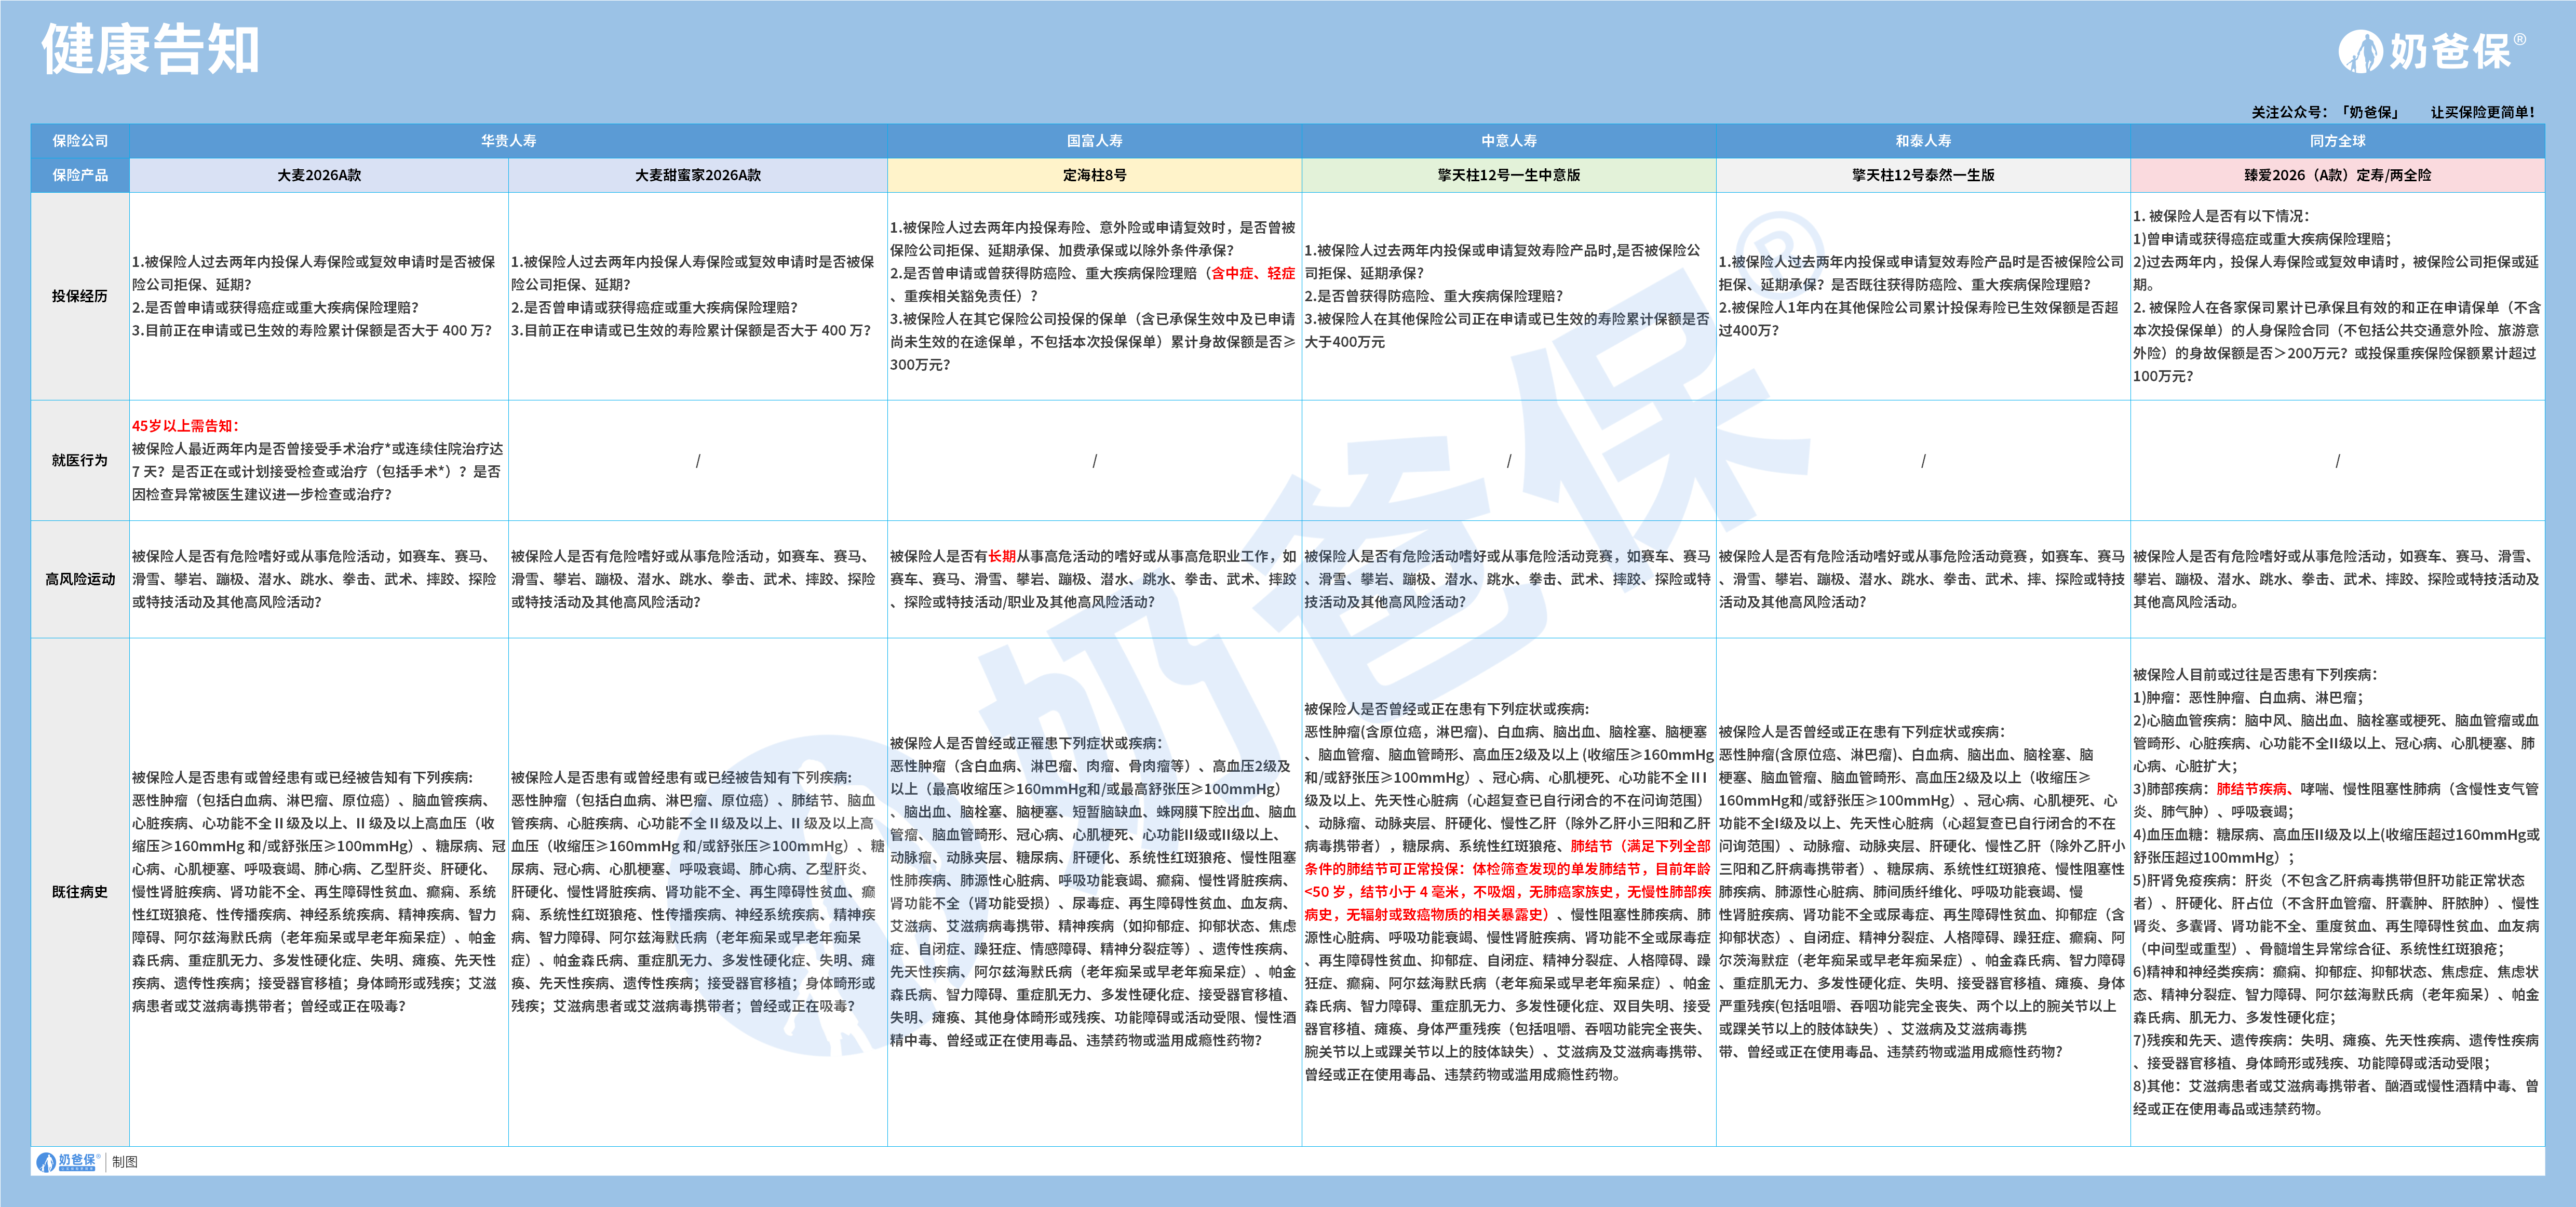This screenshot has height=1207, width=2576.
Task: Click 臻爱2026 就医行为 slash cell
Action: [2337, 460]
